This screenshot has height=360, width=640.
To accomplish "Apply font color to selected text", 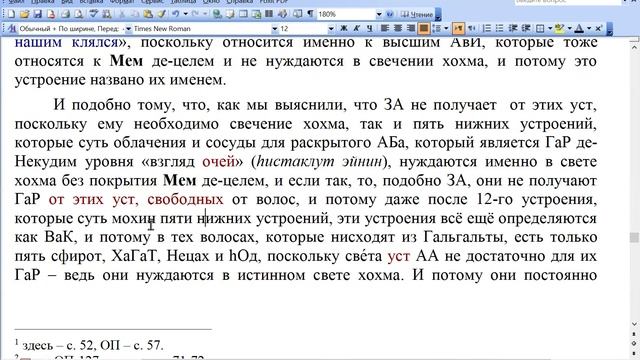I will 579,28.
